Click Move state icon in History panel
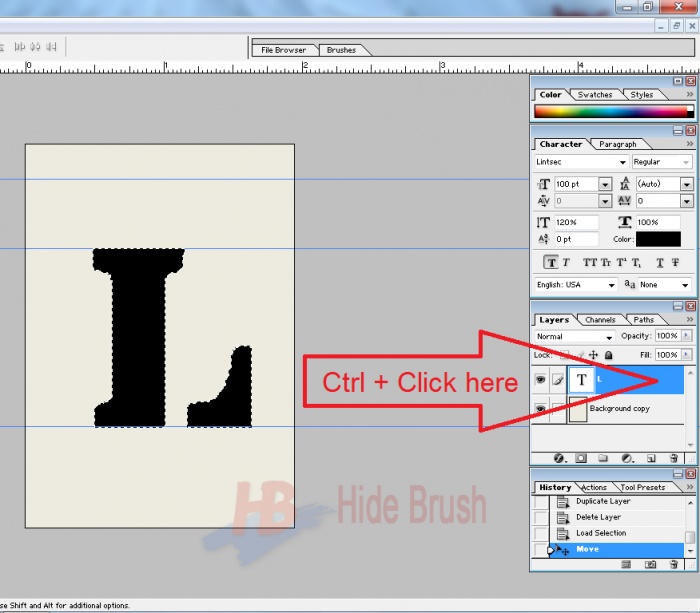Screen dimensions: 700x613 pyautogui.click(x=562, y=550)
